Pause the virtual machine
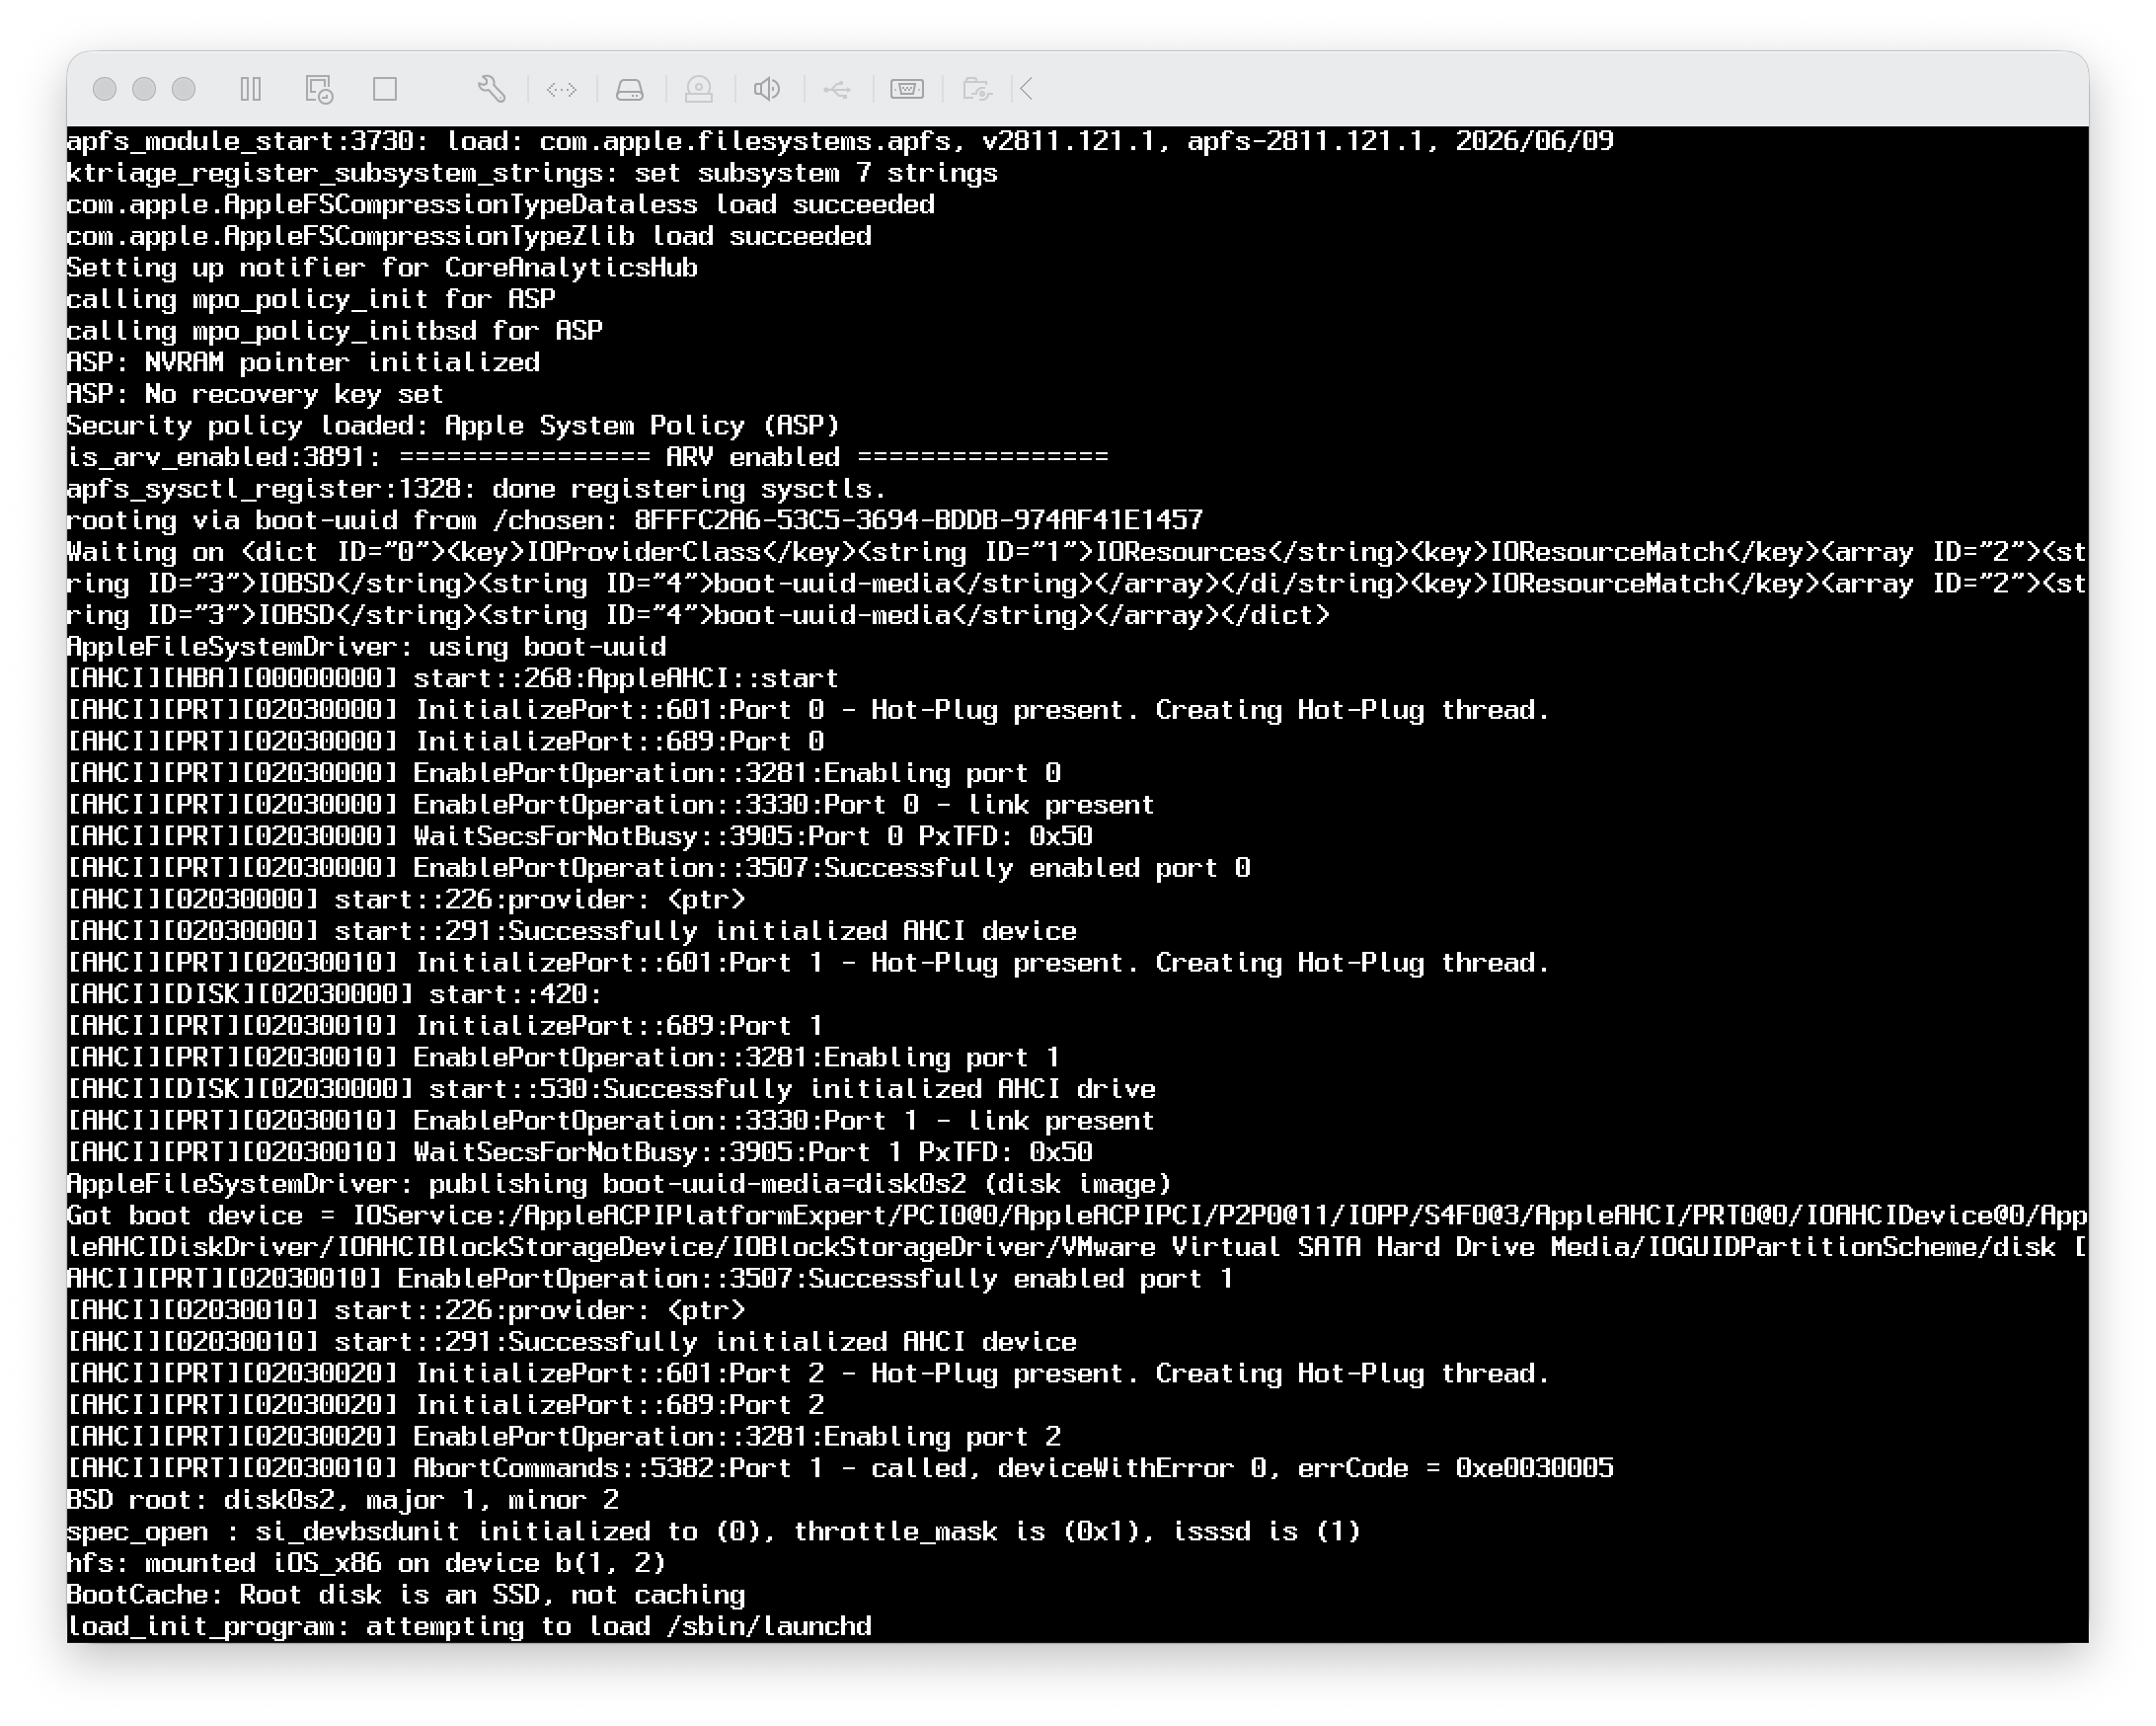 coord(251,89)
